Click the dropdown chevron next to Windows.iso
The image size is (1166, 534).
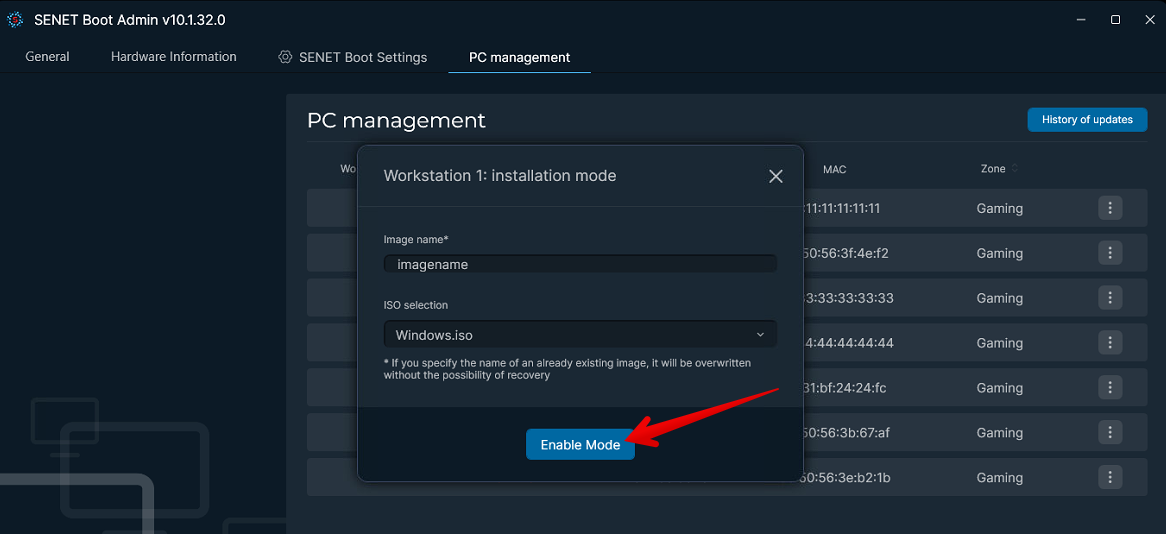[x=760, y=335]
